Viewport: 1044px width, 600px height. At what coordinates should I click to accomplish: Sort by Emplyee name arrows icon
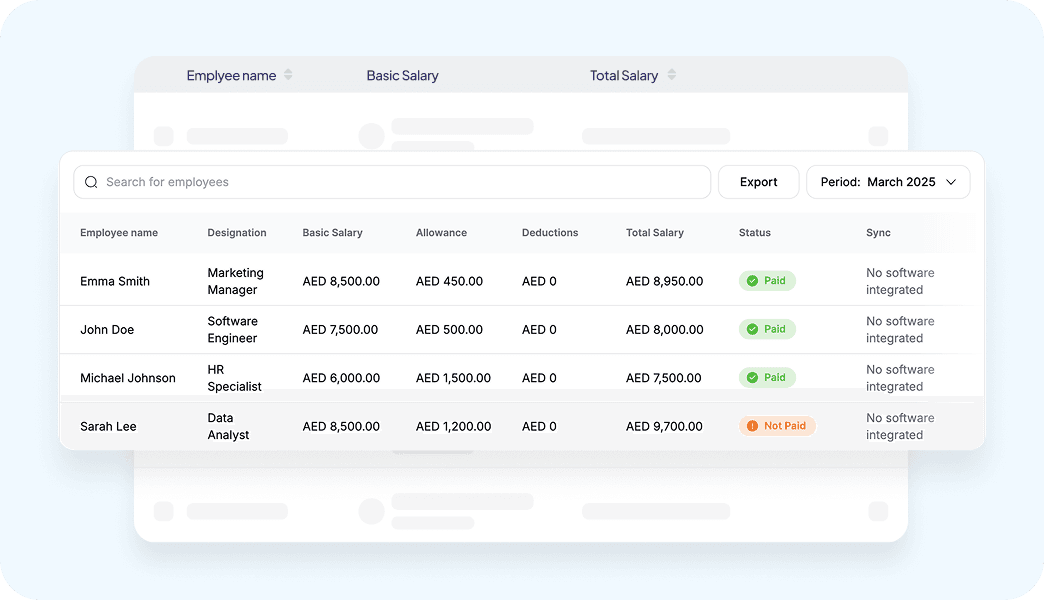point(288,75)
